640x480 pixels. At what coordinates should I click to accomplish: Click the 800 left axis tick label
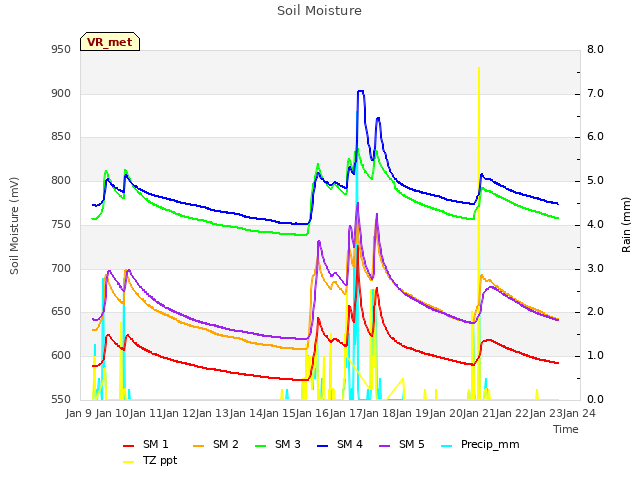pyautogui.click(x=61, y=180)
